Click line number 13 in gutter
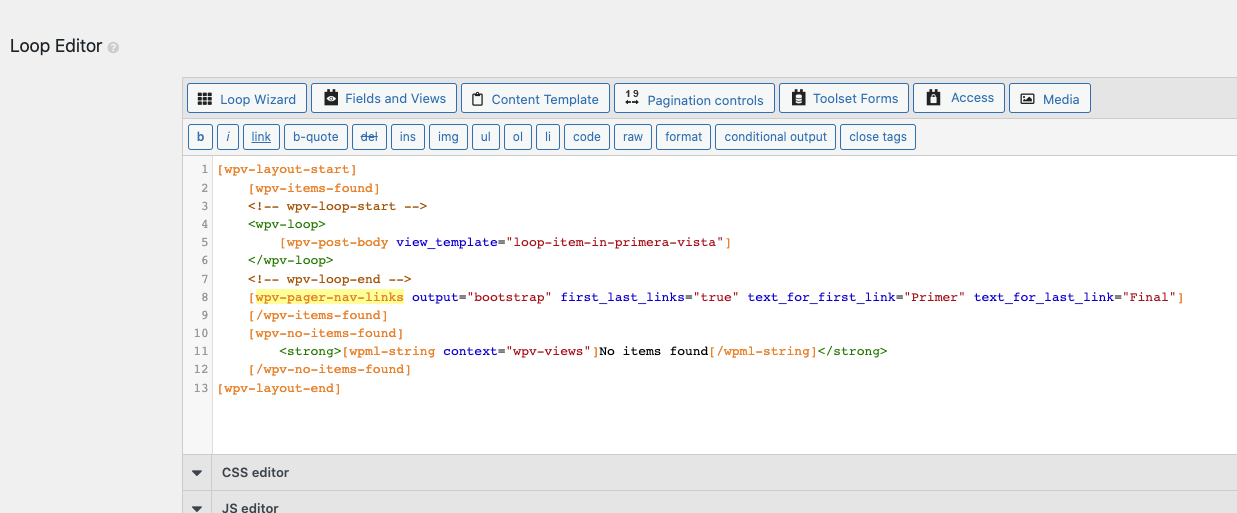This screenshot has width=1237, height=513. pos(201,387)
